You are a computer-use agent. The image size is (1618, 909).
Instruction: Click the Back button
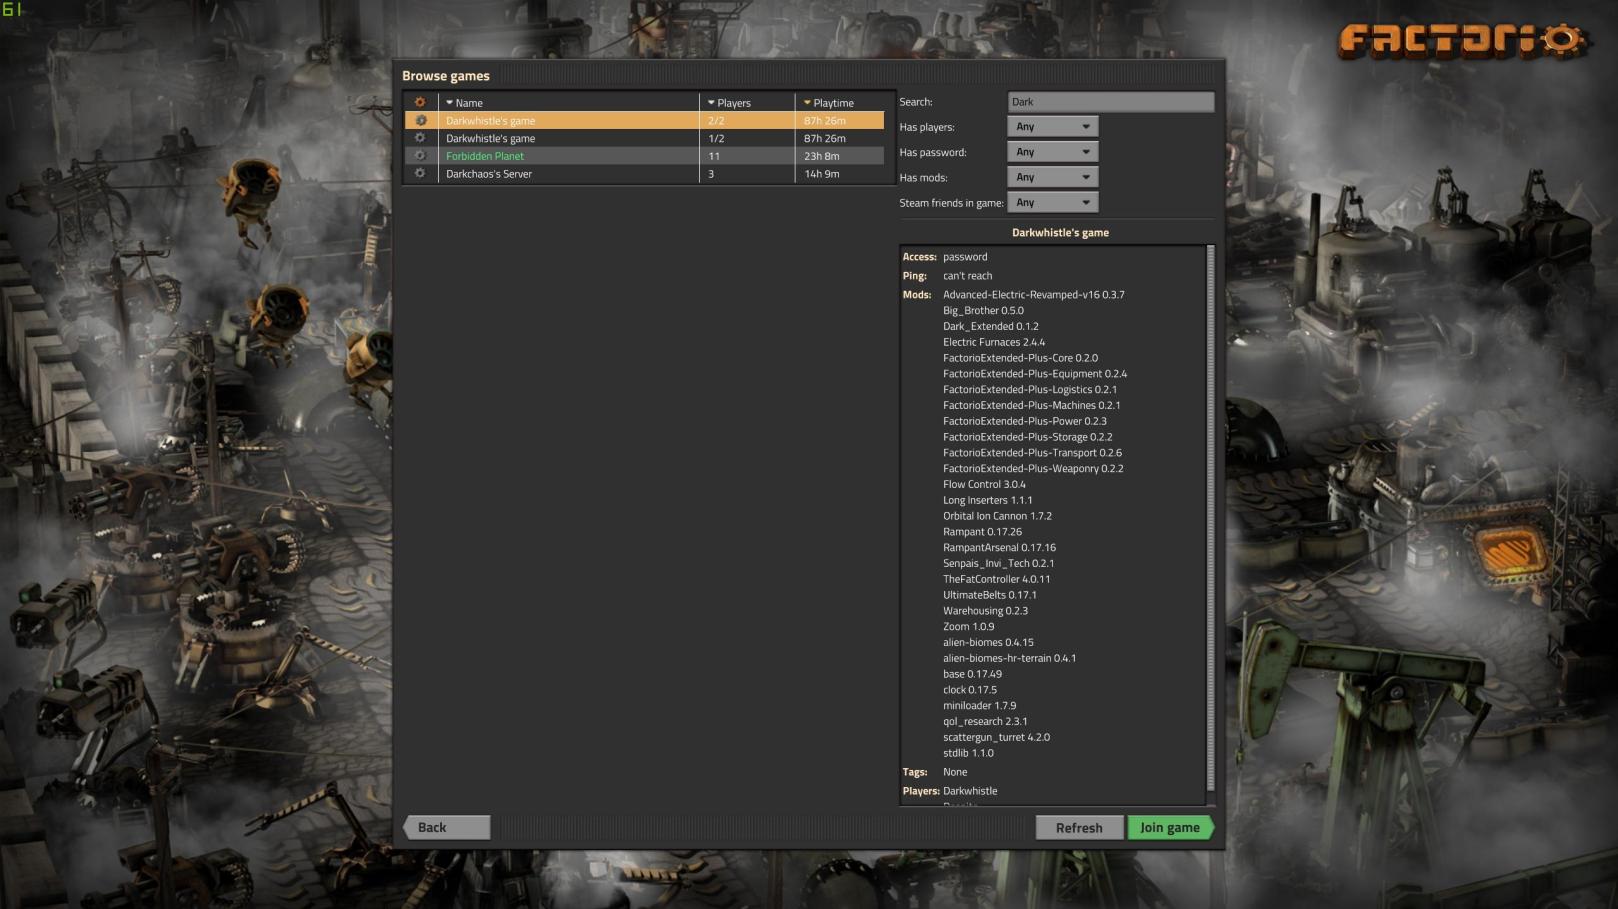click(x=446, y=828)
